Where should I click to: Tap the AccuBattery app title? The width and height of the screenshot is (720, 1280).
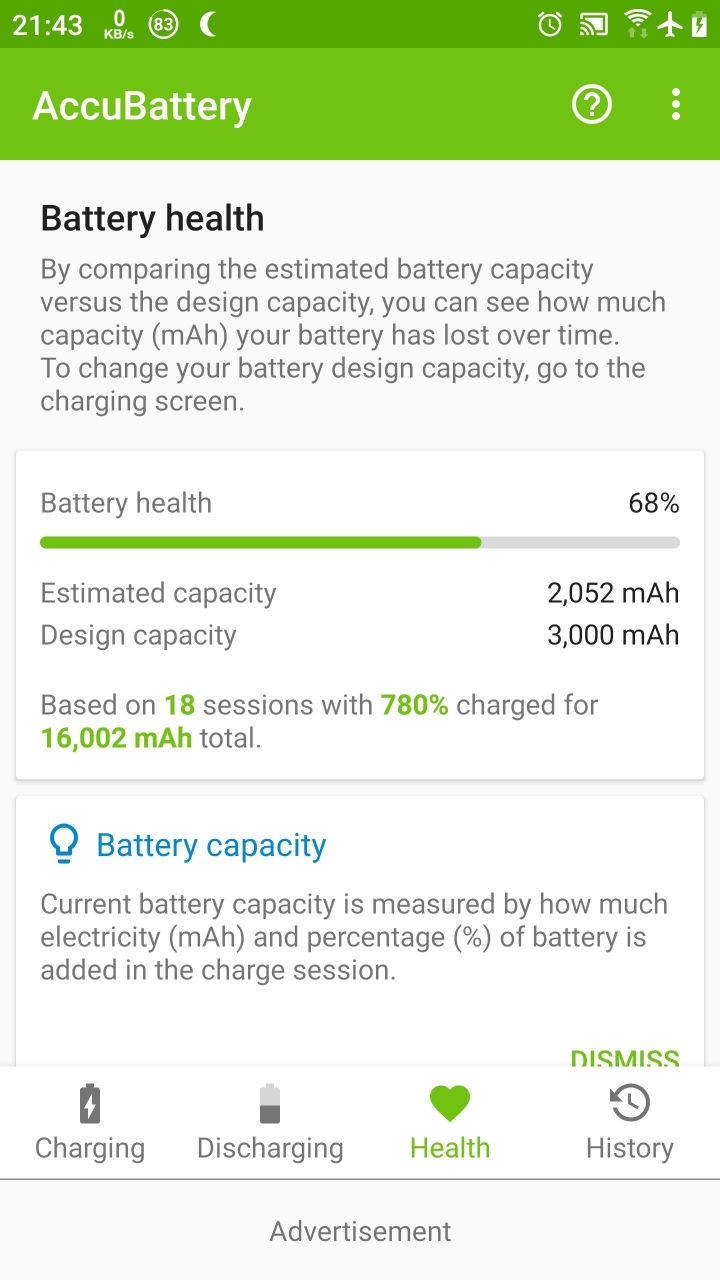(x=142, y=106)
